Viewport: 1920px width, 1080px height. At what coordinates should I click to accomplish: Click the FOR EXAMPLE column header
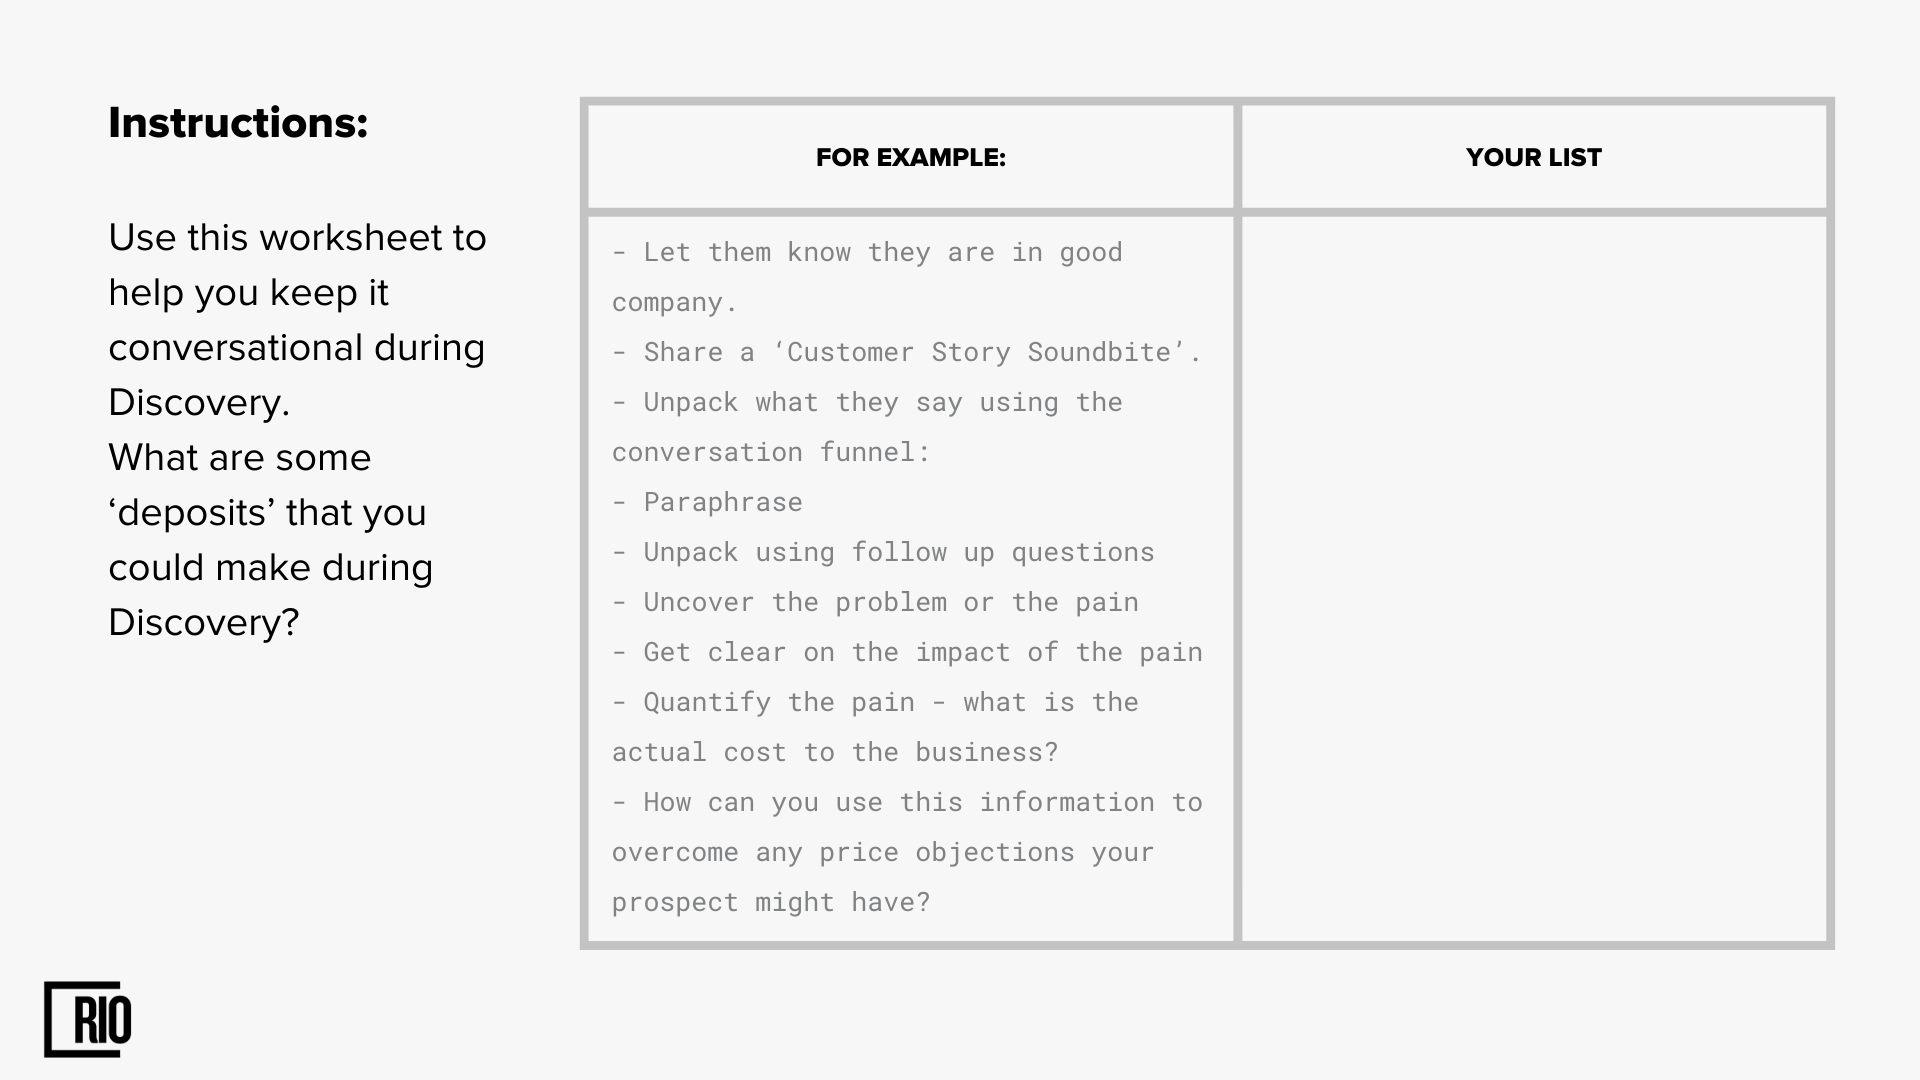coord(910,157)
